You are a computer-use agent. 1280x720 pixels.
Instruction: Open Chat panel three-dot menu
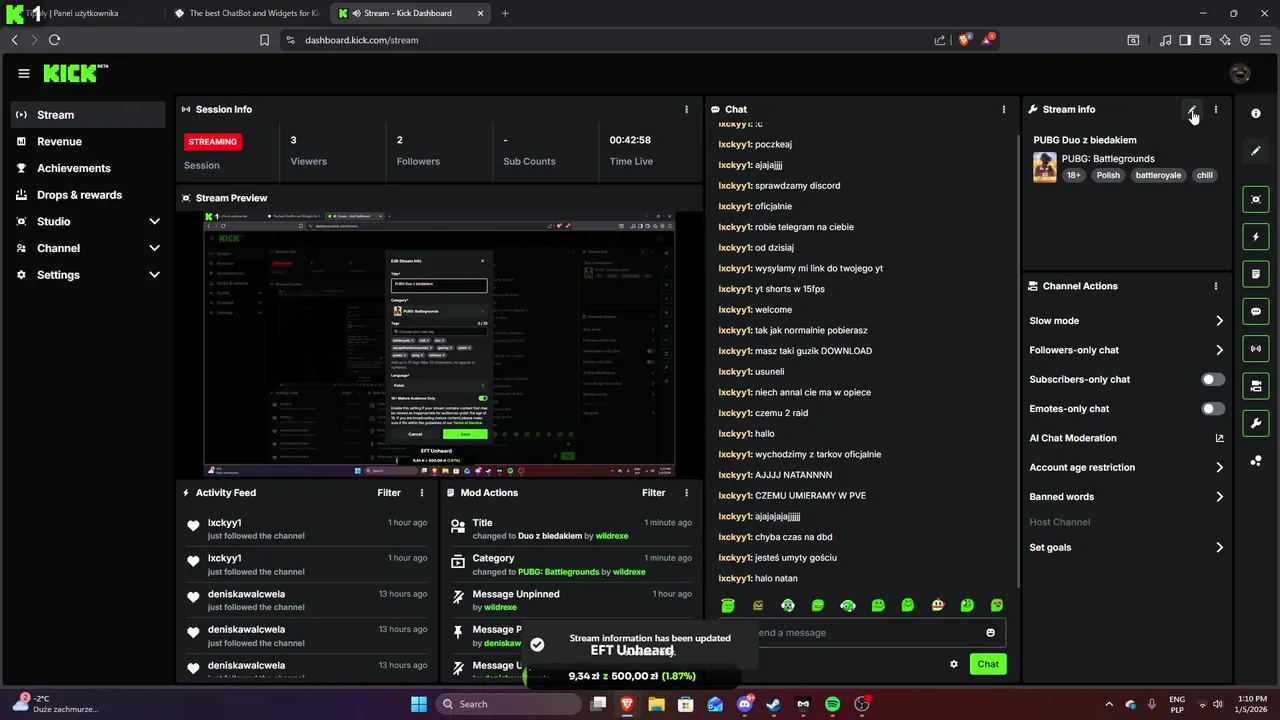[x=1004, y=109]
